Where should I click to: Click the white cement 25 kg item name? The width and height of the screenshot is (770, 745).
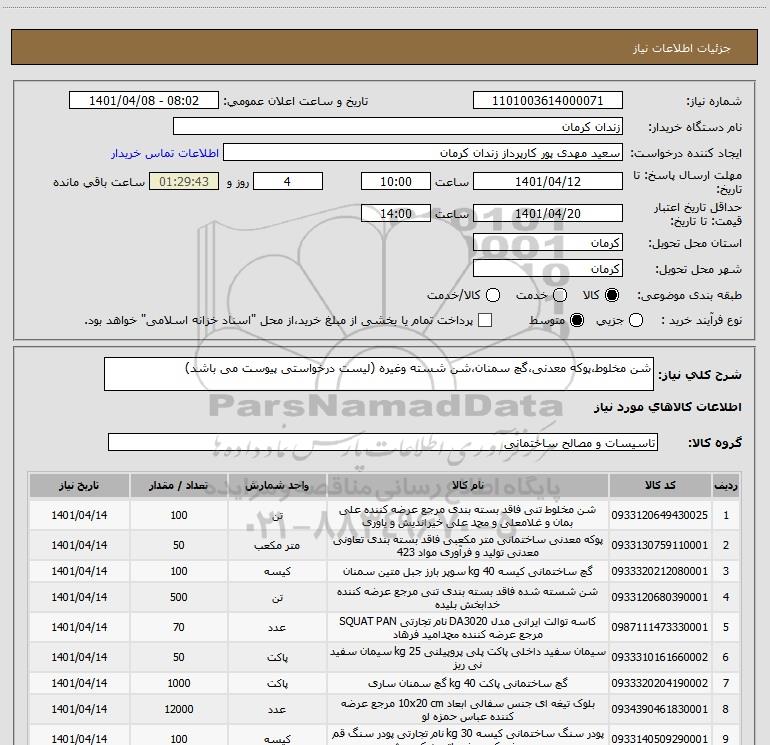point(468,658)
